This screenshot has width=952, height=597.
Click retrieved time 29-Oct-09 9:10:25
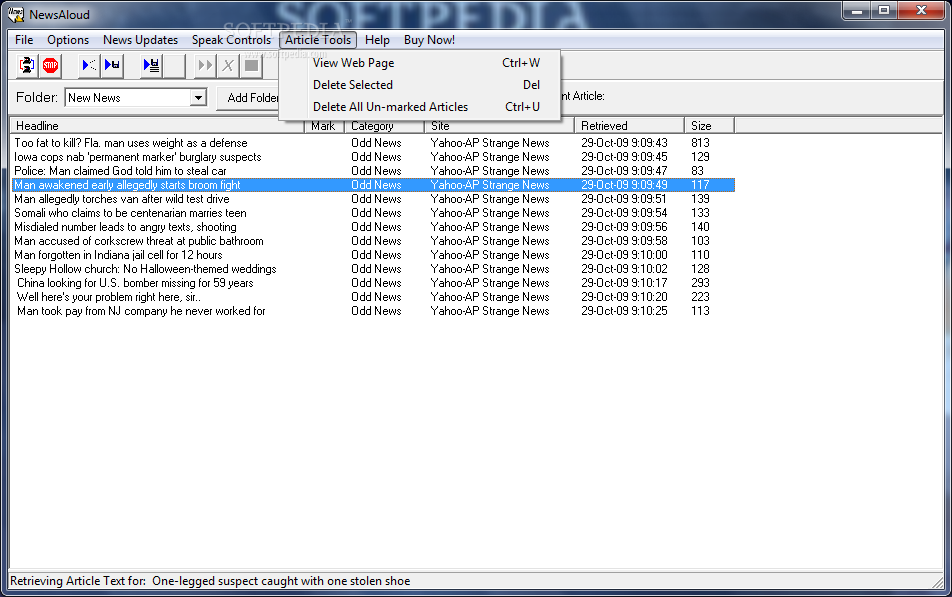coord(624,310)
